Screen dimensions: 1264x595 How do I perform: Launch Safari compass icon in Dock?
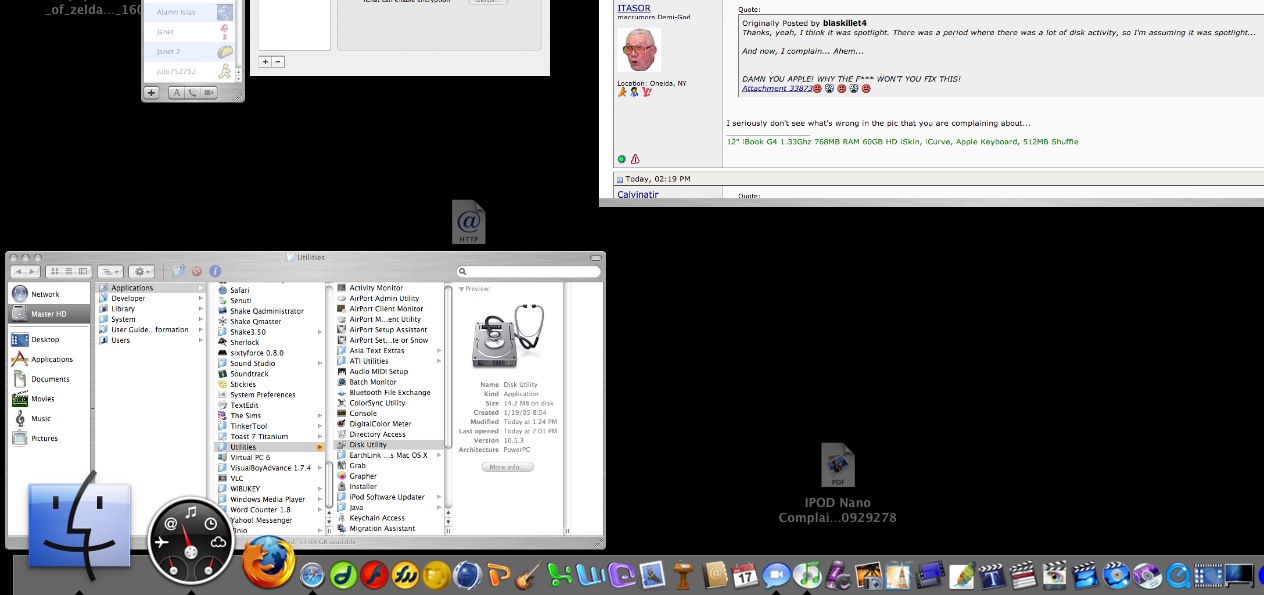pyautogui.click(x=313, y=575)
